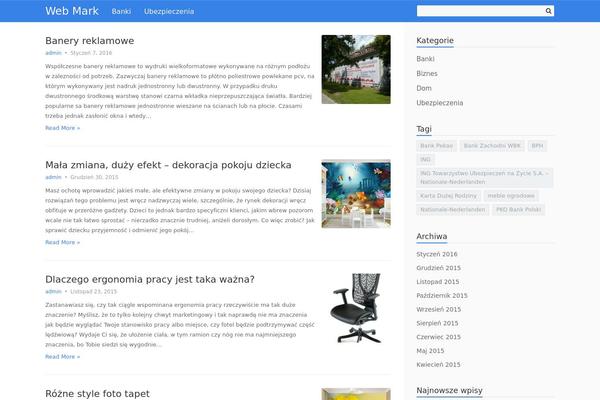Open the Web Mark site title

72,11
